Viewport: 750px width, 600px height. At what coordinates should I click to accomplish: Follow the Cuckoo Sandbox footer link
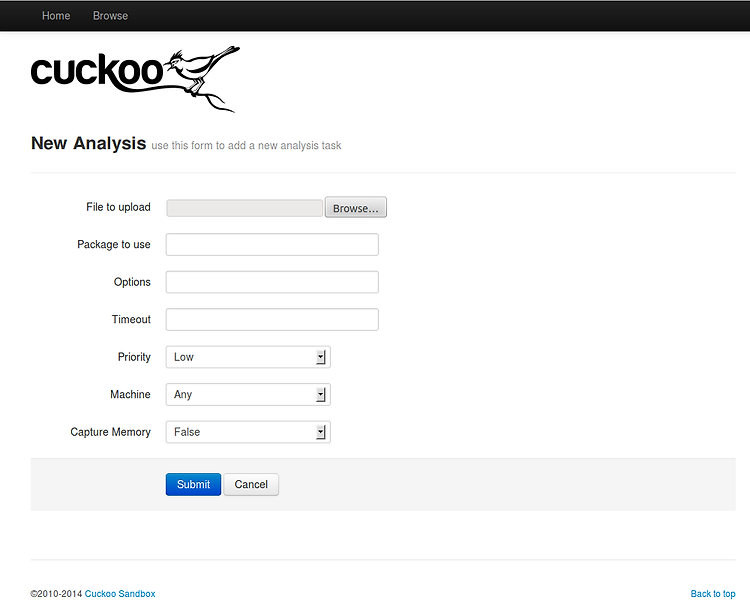click(120, 594)
